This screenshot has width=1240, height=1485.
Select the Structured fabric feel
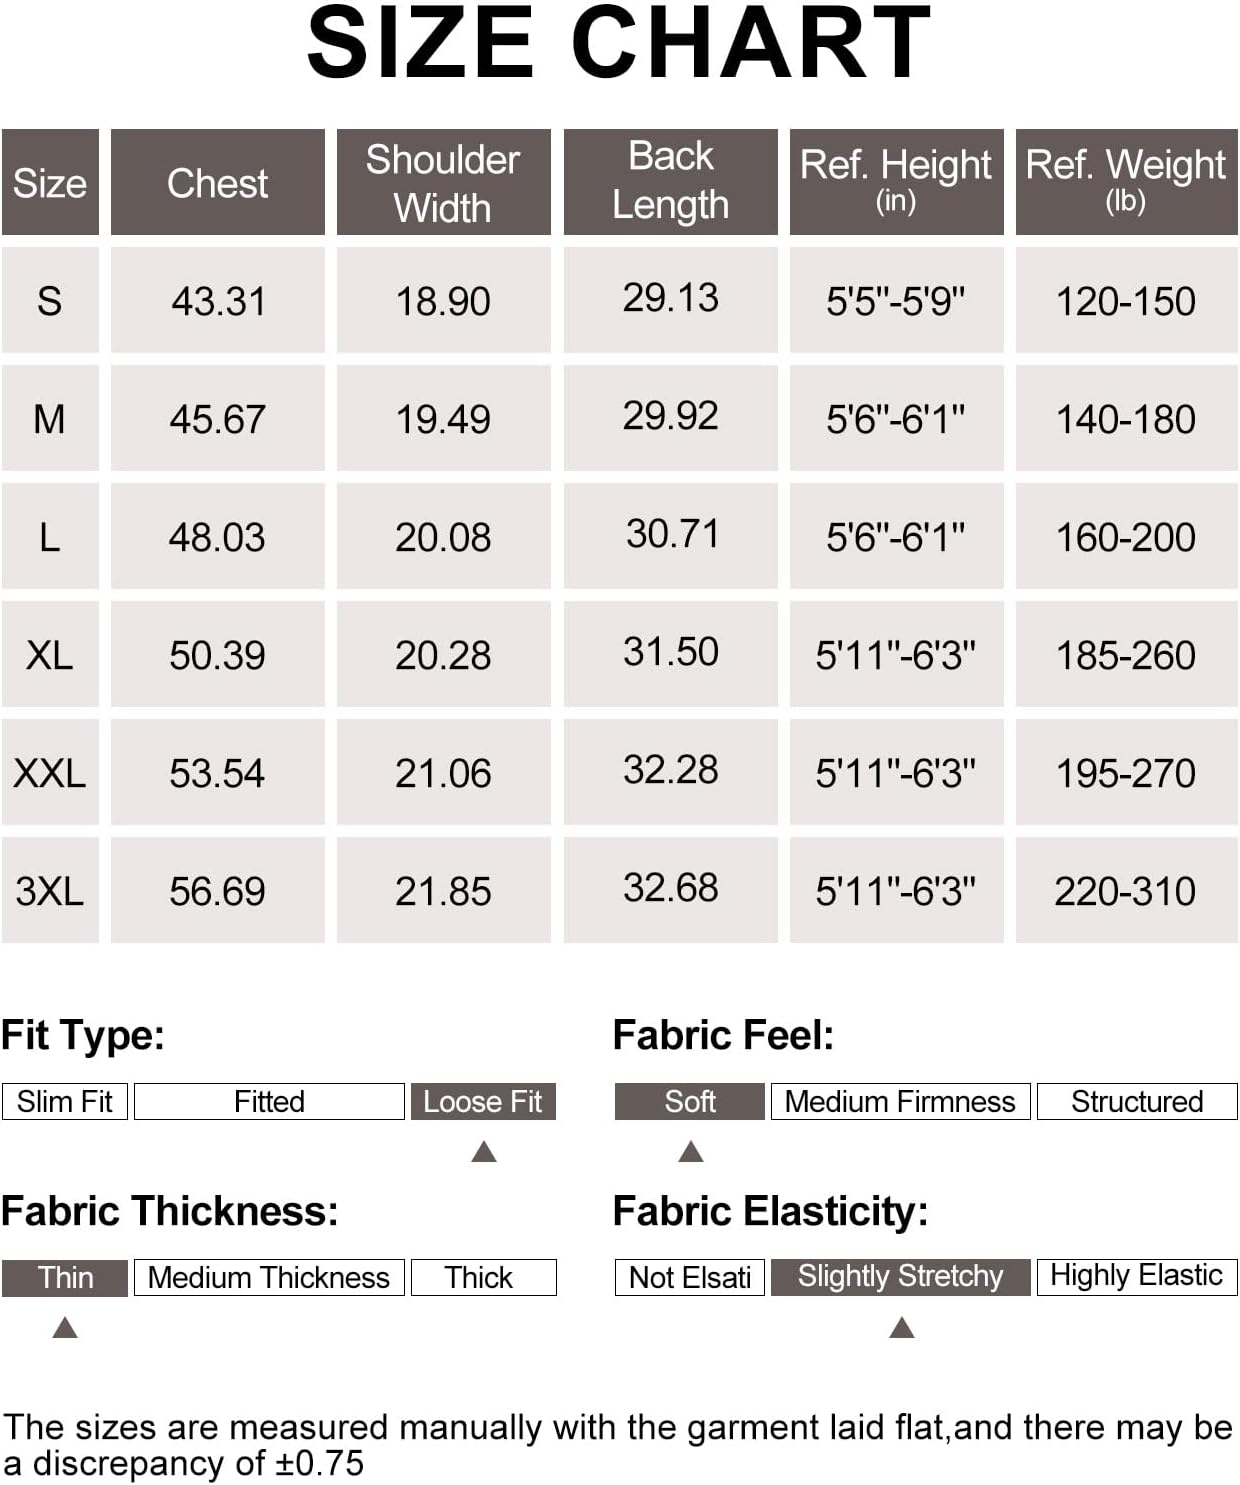[x=1137, y=1101]
